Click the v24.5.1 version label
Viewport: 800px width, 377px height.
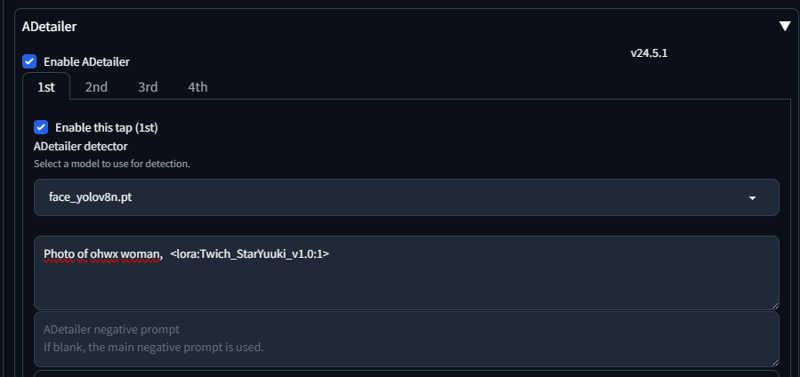point(649,53)
